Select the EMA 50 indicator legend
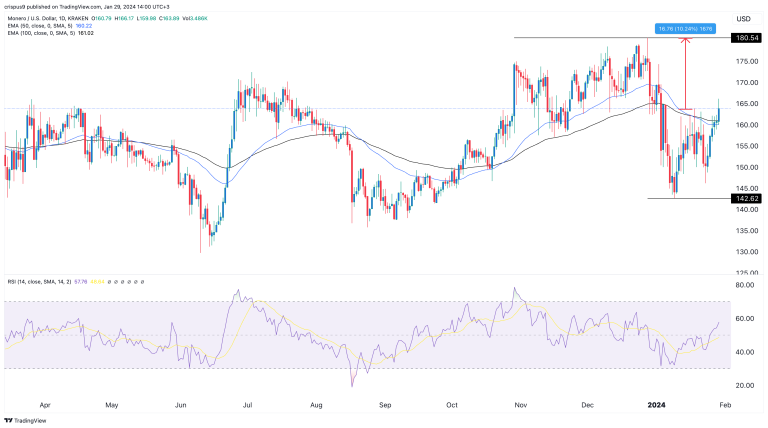Image resolution: width=768 pixels, height=428 pixels. coord(40,26)
